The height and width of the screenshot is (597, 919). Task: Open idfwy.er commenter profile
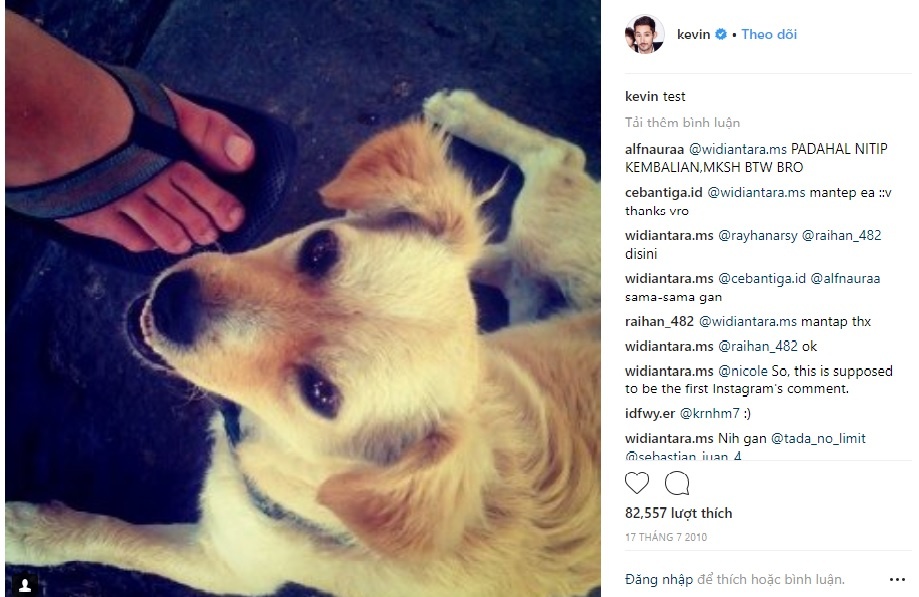pyautogui.click(x=650, y=414)
